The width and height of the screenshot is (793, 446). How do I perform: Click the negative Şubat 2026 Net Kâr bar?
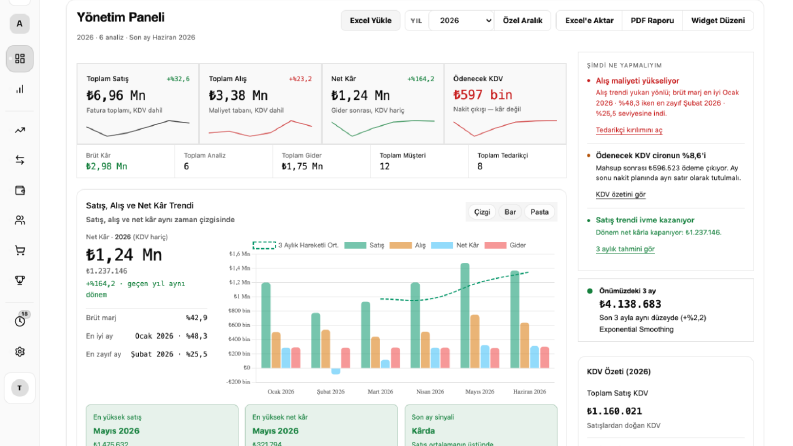pyautogui.click(x=335, y=371)
